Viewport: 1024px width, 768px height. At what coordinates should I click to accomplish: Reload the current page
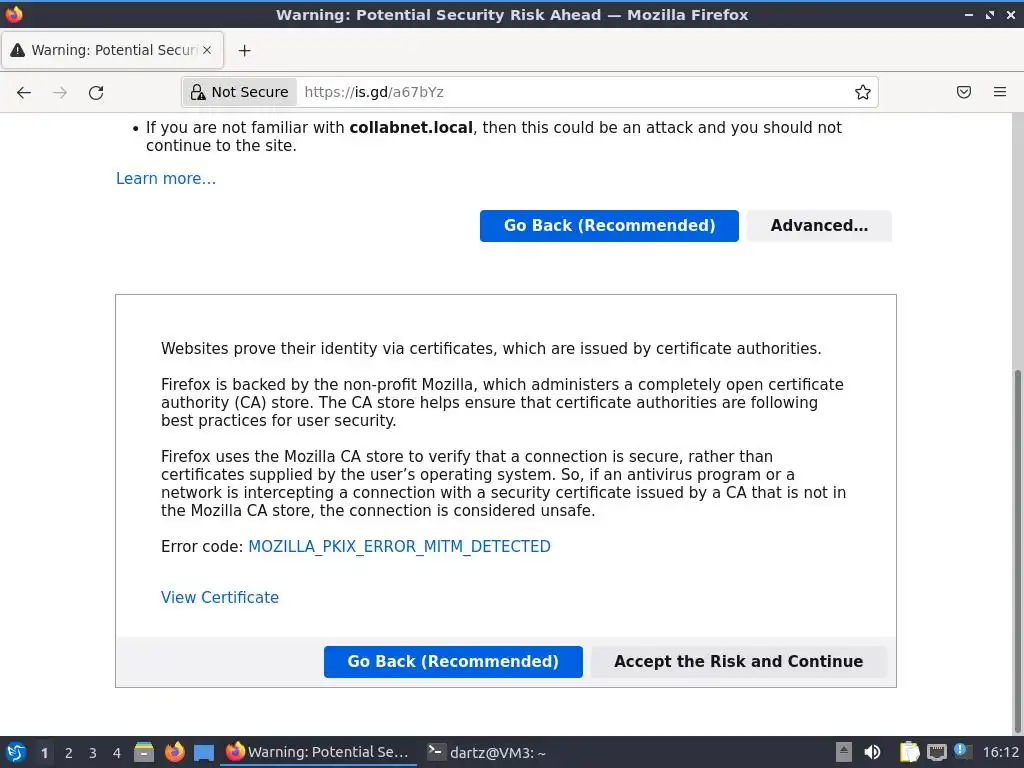[x=96, y=93]
